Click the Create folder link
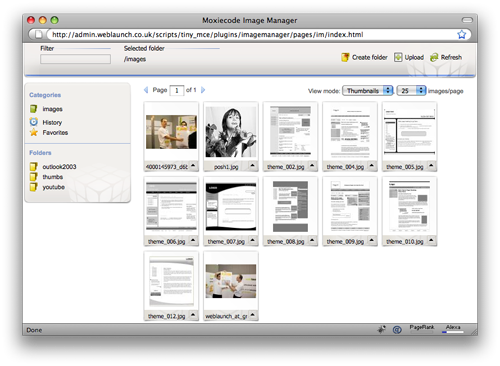The image size is (500, 366). [370, 57]
